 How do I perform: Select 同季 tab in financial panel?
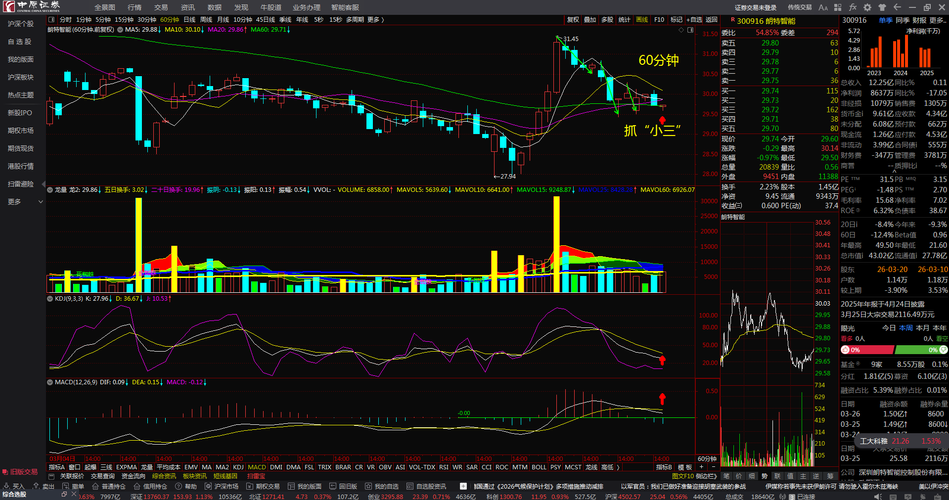[x=902, y=20]
